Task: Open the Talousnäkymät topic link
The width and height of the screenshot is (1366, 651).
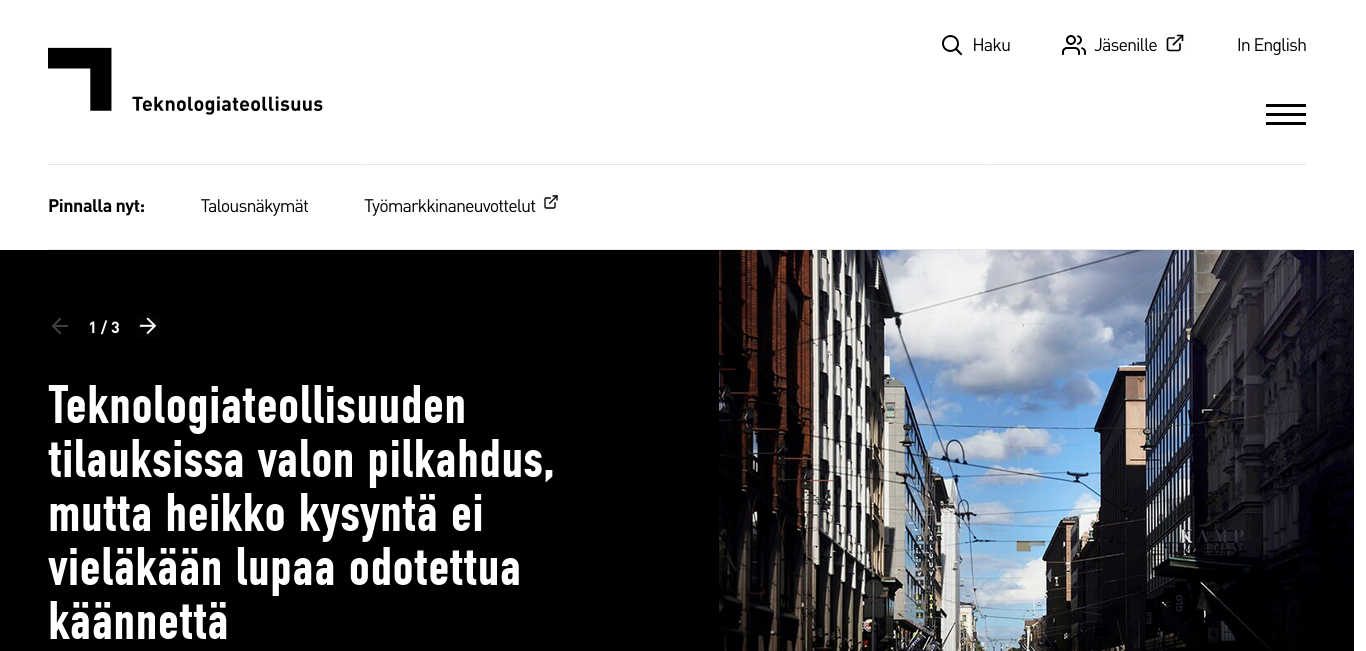Action: click(x=254, y=206)
